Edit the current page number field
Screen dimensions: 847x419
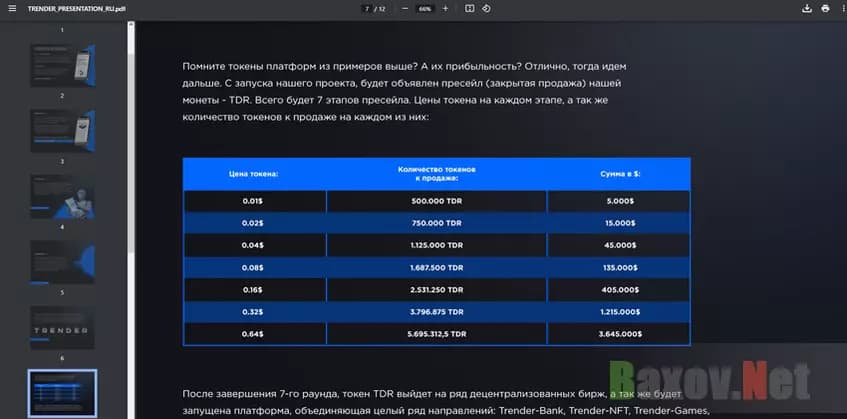click(367, 9)
